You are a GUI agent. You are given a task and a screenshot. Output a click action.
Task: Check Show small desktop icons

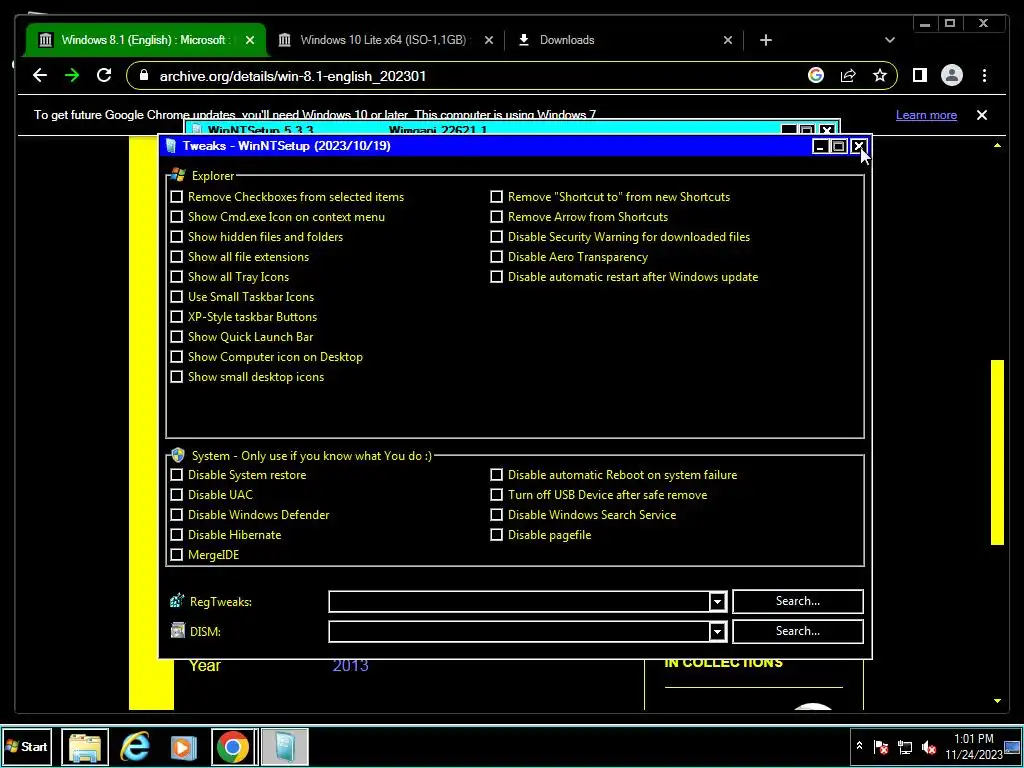pos(176,377)
